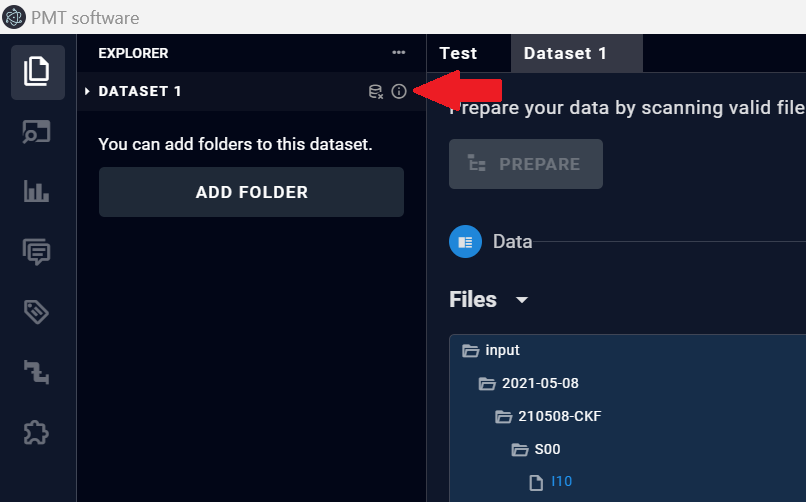Open the plugins puzzle piece icon
This screenshot has width=806, height=502.
click(x=38, y=432)
